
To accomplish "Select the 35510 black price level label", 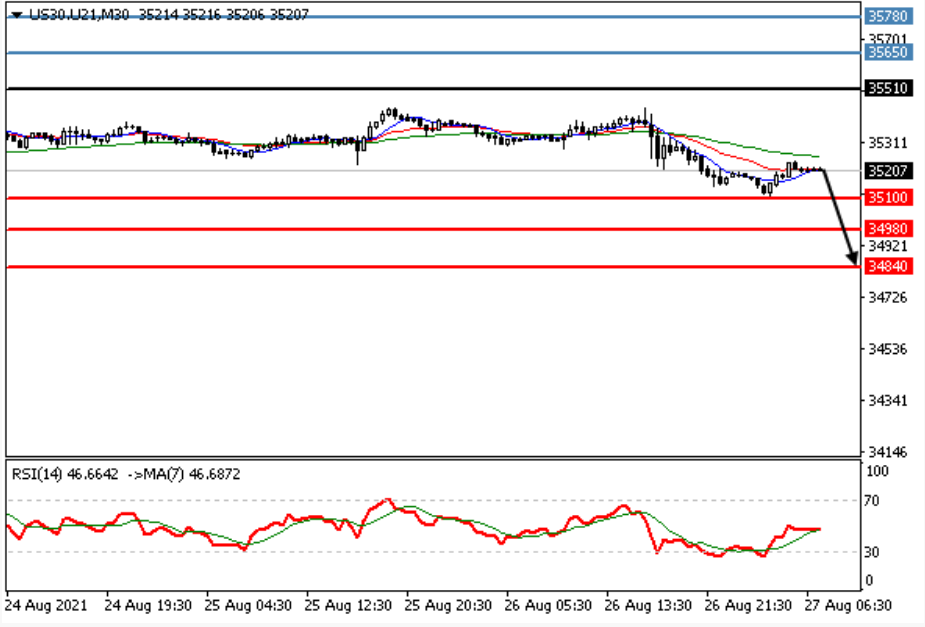I will point(888,88).
